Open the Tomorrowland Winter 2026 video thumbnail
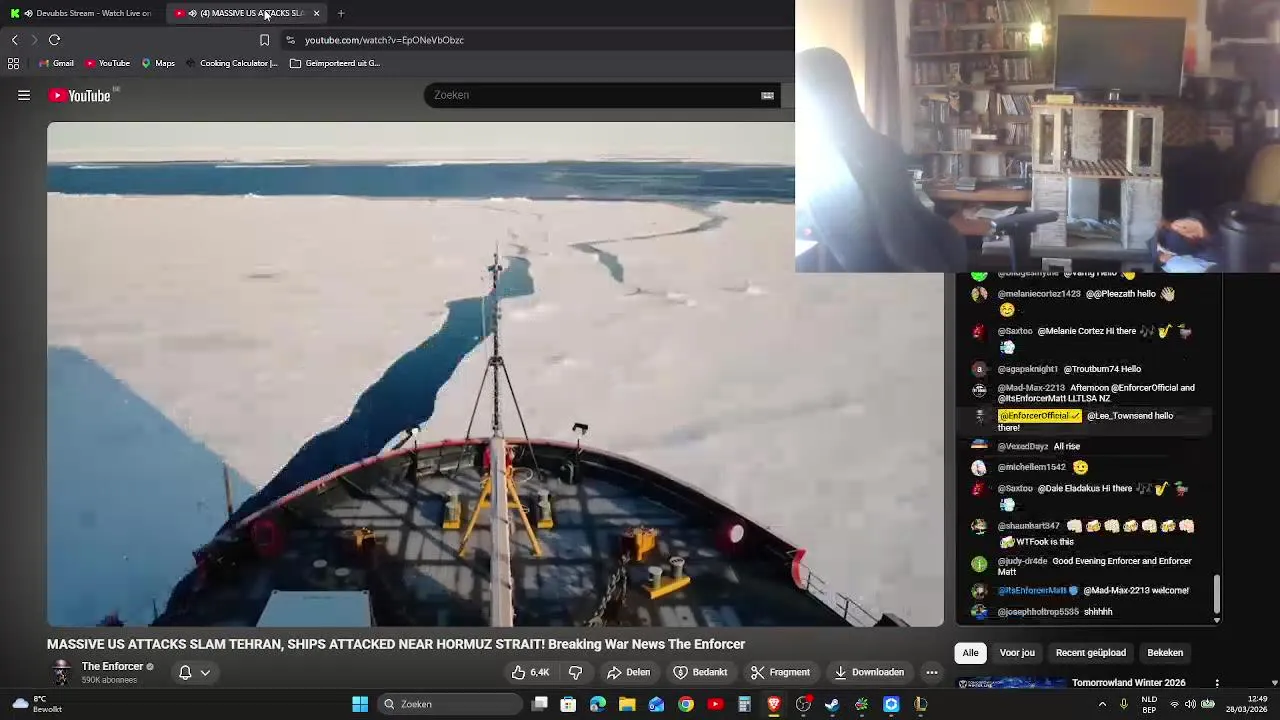The image size is (1280, 720). (x=1011, y=684)
